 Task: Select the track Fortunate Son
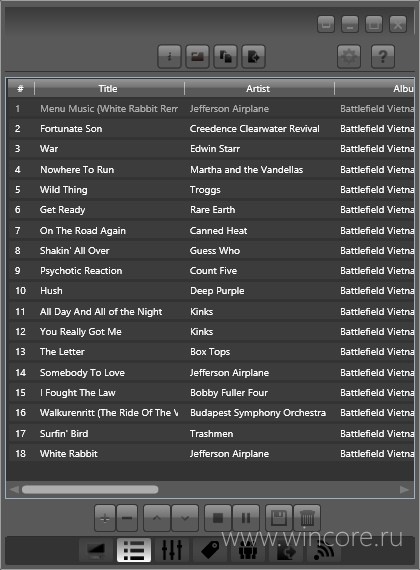coord(211,129)
